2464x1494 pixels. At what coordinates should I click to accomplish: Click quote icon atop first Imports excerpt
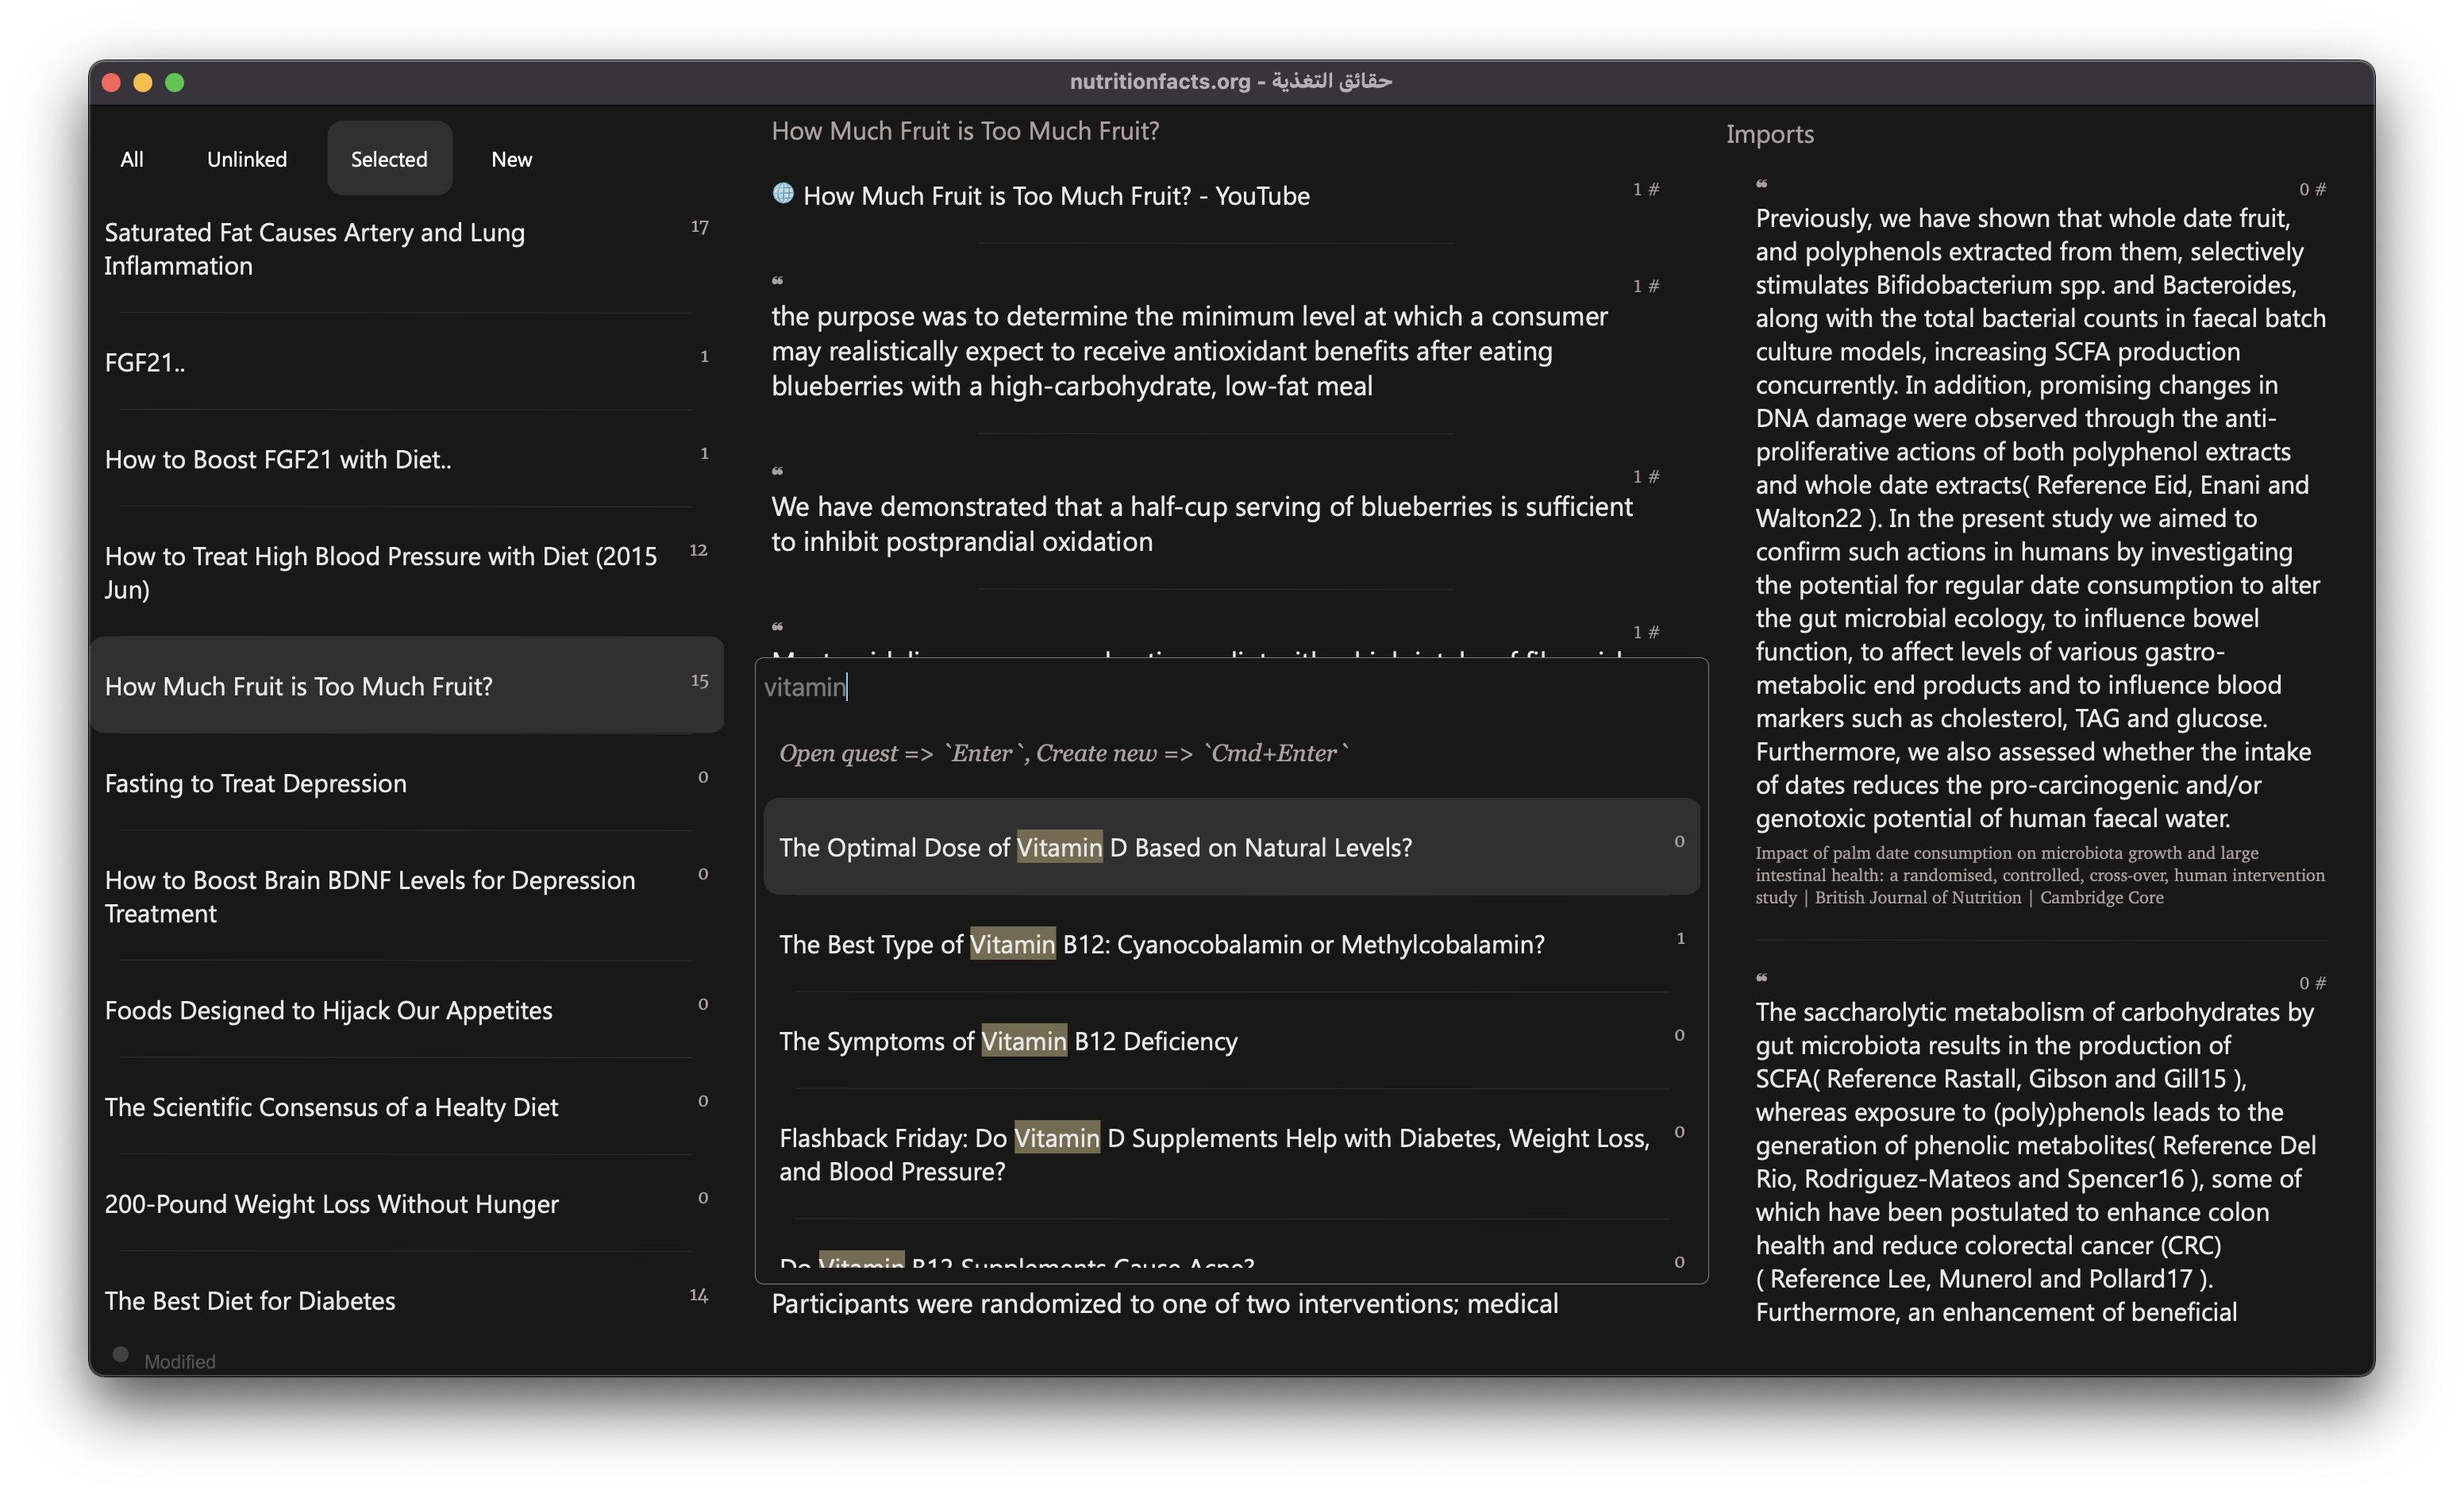1762,184
